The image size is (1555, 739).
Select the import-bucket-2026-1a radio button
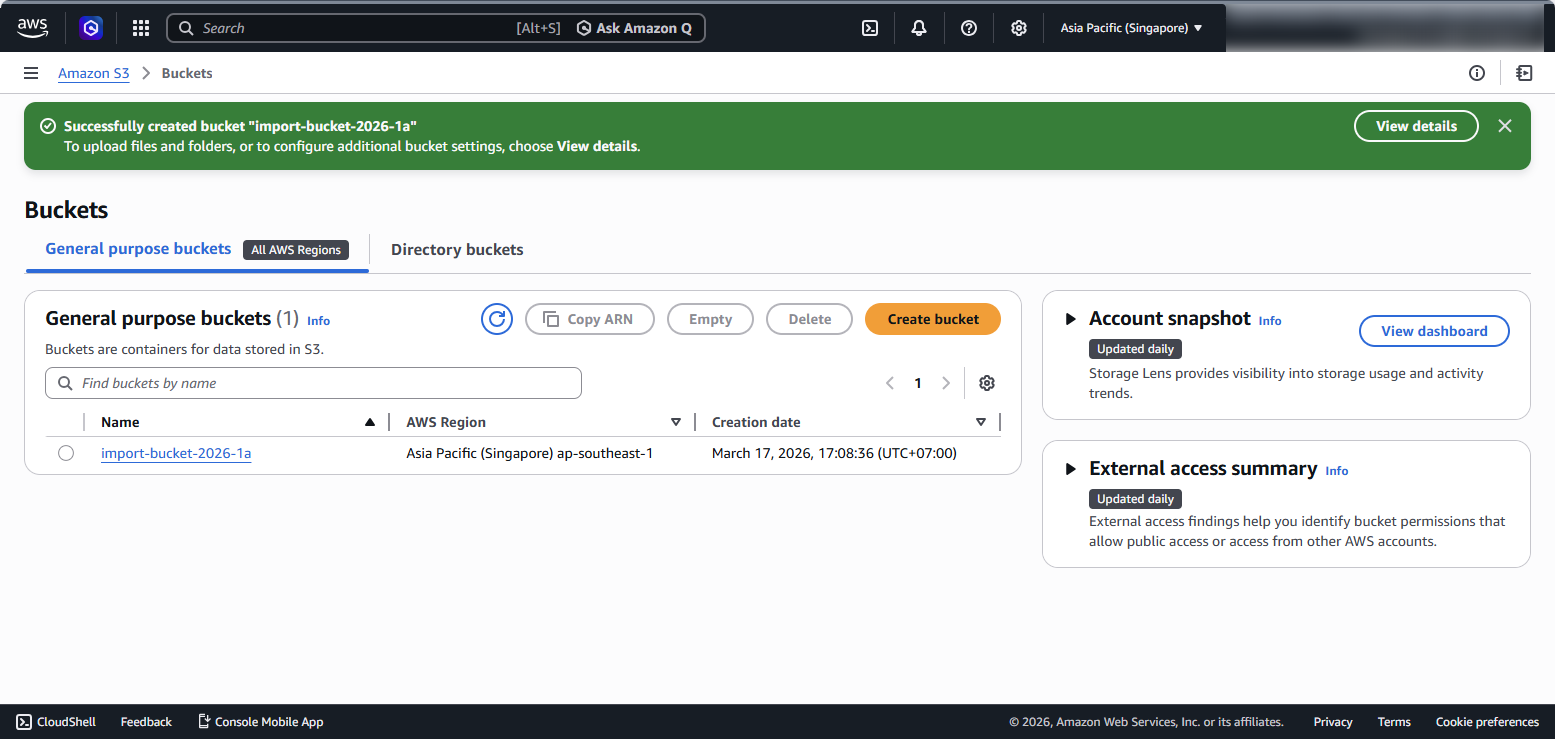click(66, 453)
